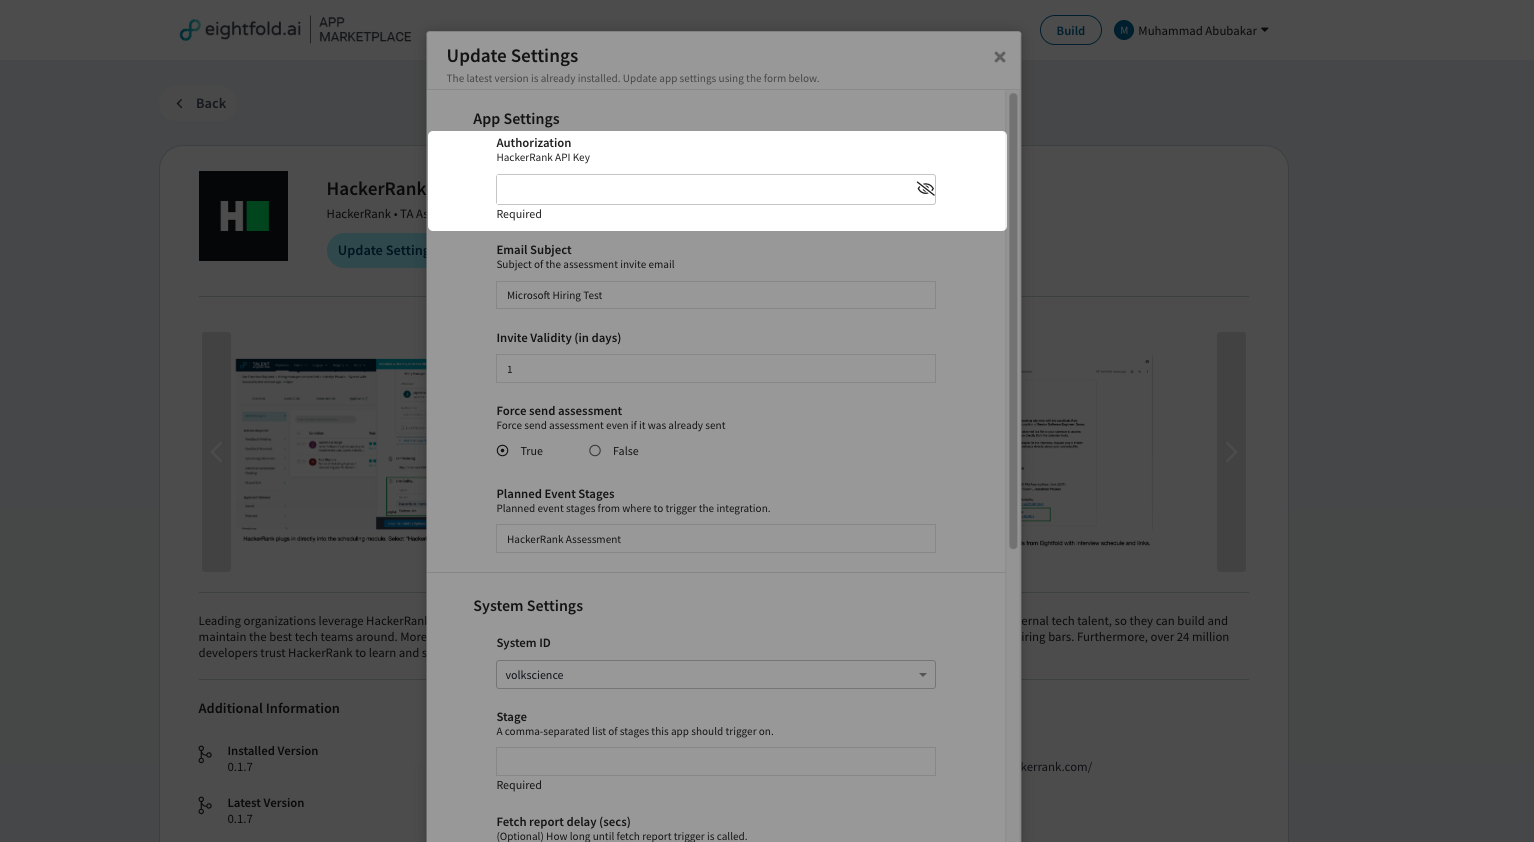Screen dimensions: 1534x842
Task: Click the Build button in header
Action: click(1070, 30)
